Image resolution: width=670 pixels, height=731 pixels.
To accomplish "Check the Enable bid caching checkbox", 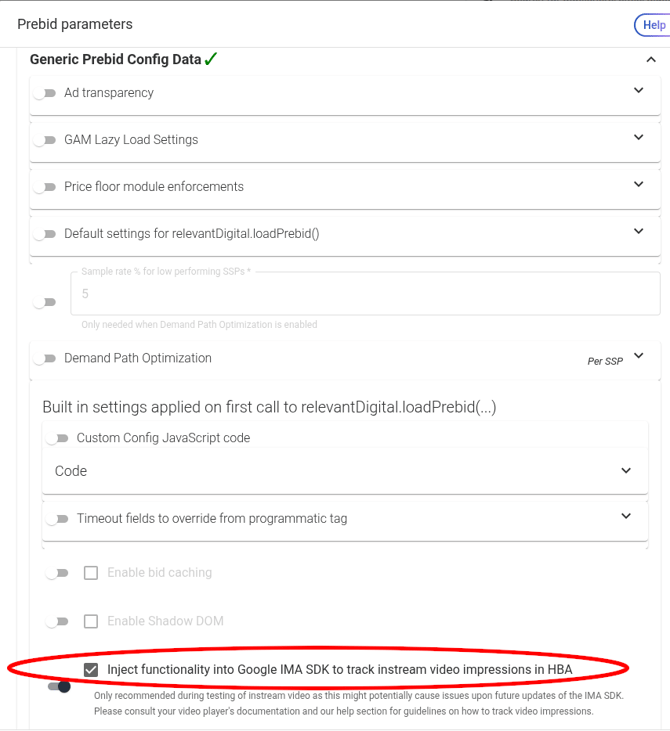I will click(x=91, y=573).
